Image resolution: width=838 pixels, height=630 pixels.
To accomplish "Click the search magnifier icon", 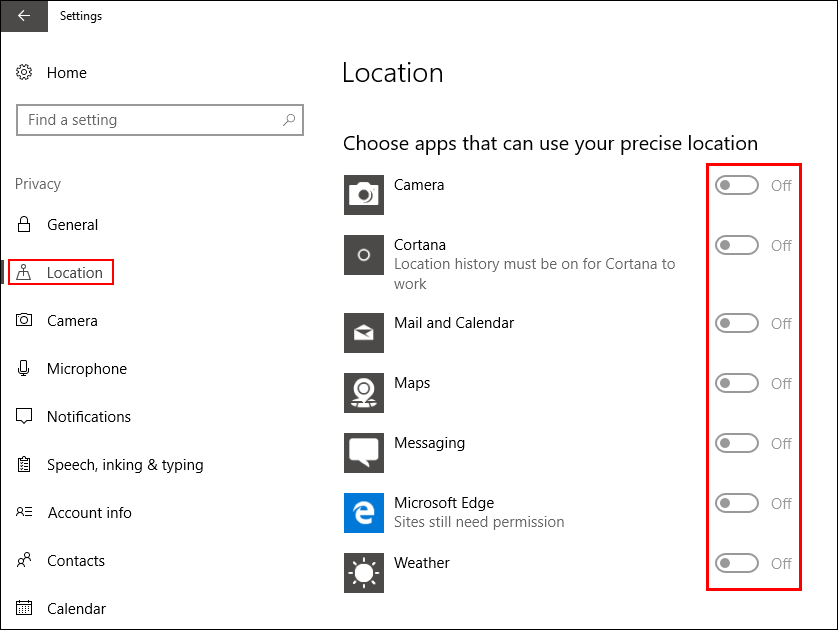I will [x=289, y=120].
